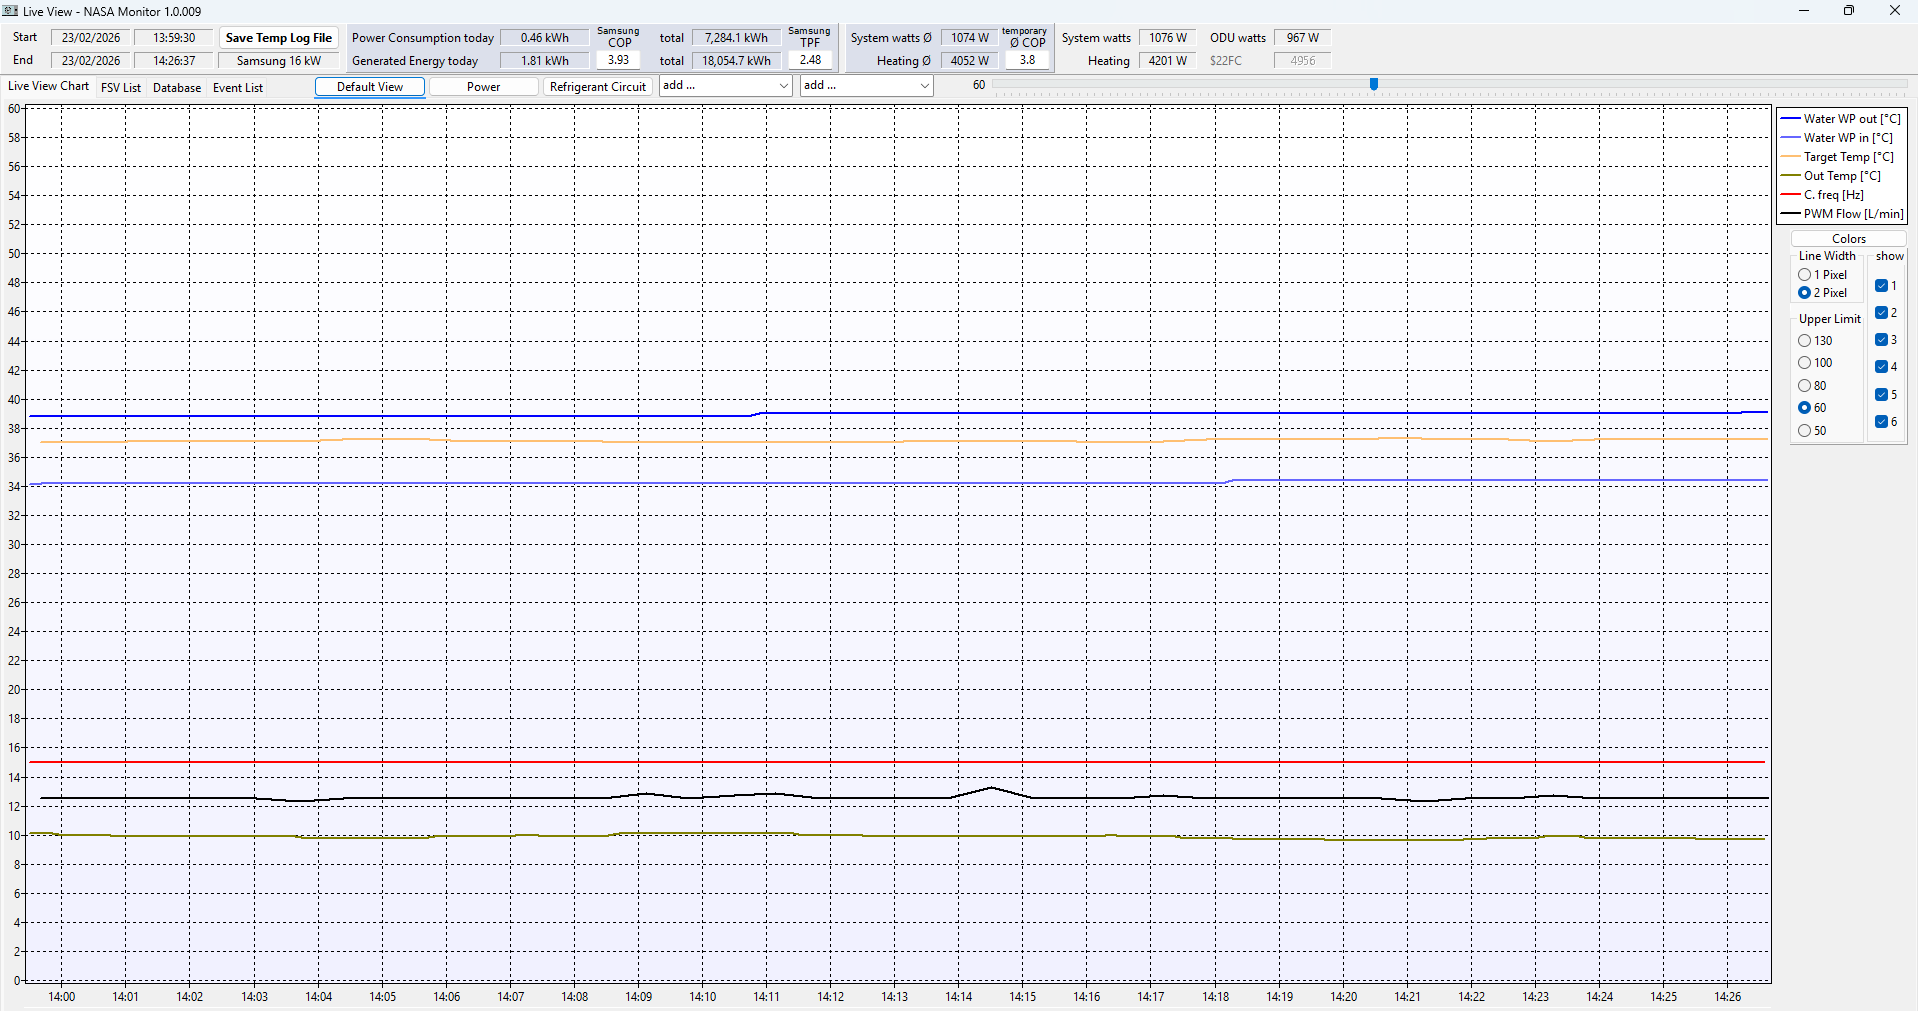Choose the 50 upper limit radio button

tap(1805, 431)
